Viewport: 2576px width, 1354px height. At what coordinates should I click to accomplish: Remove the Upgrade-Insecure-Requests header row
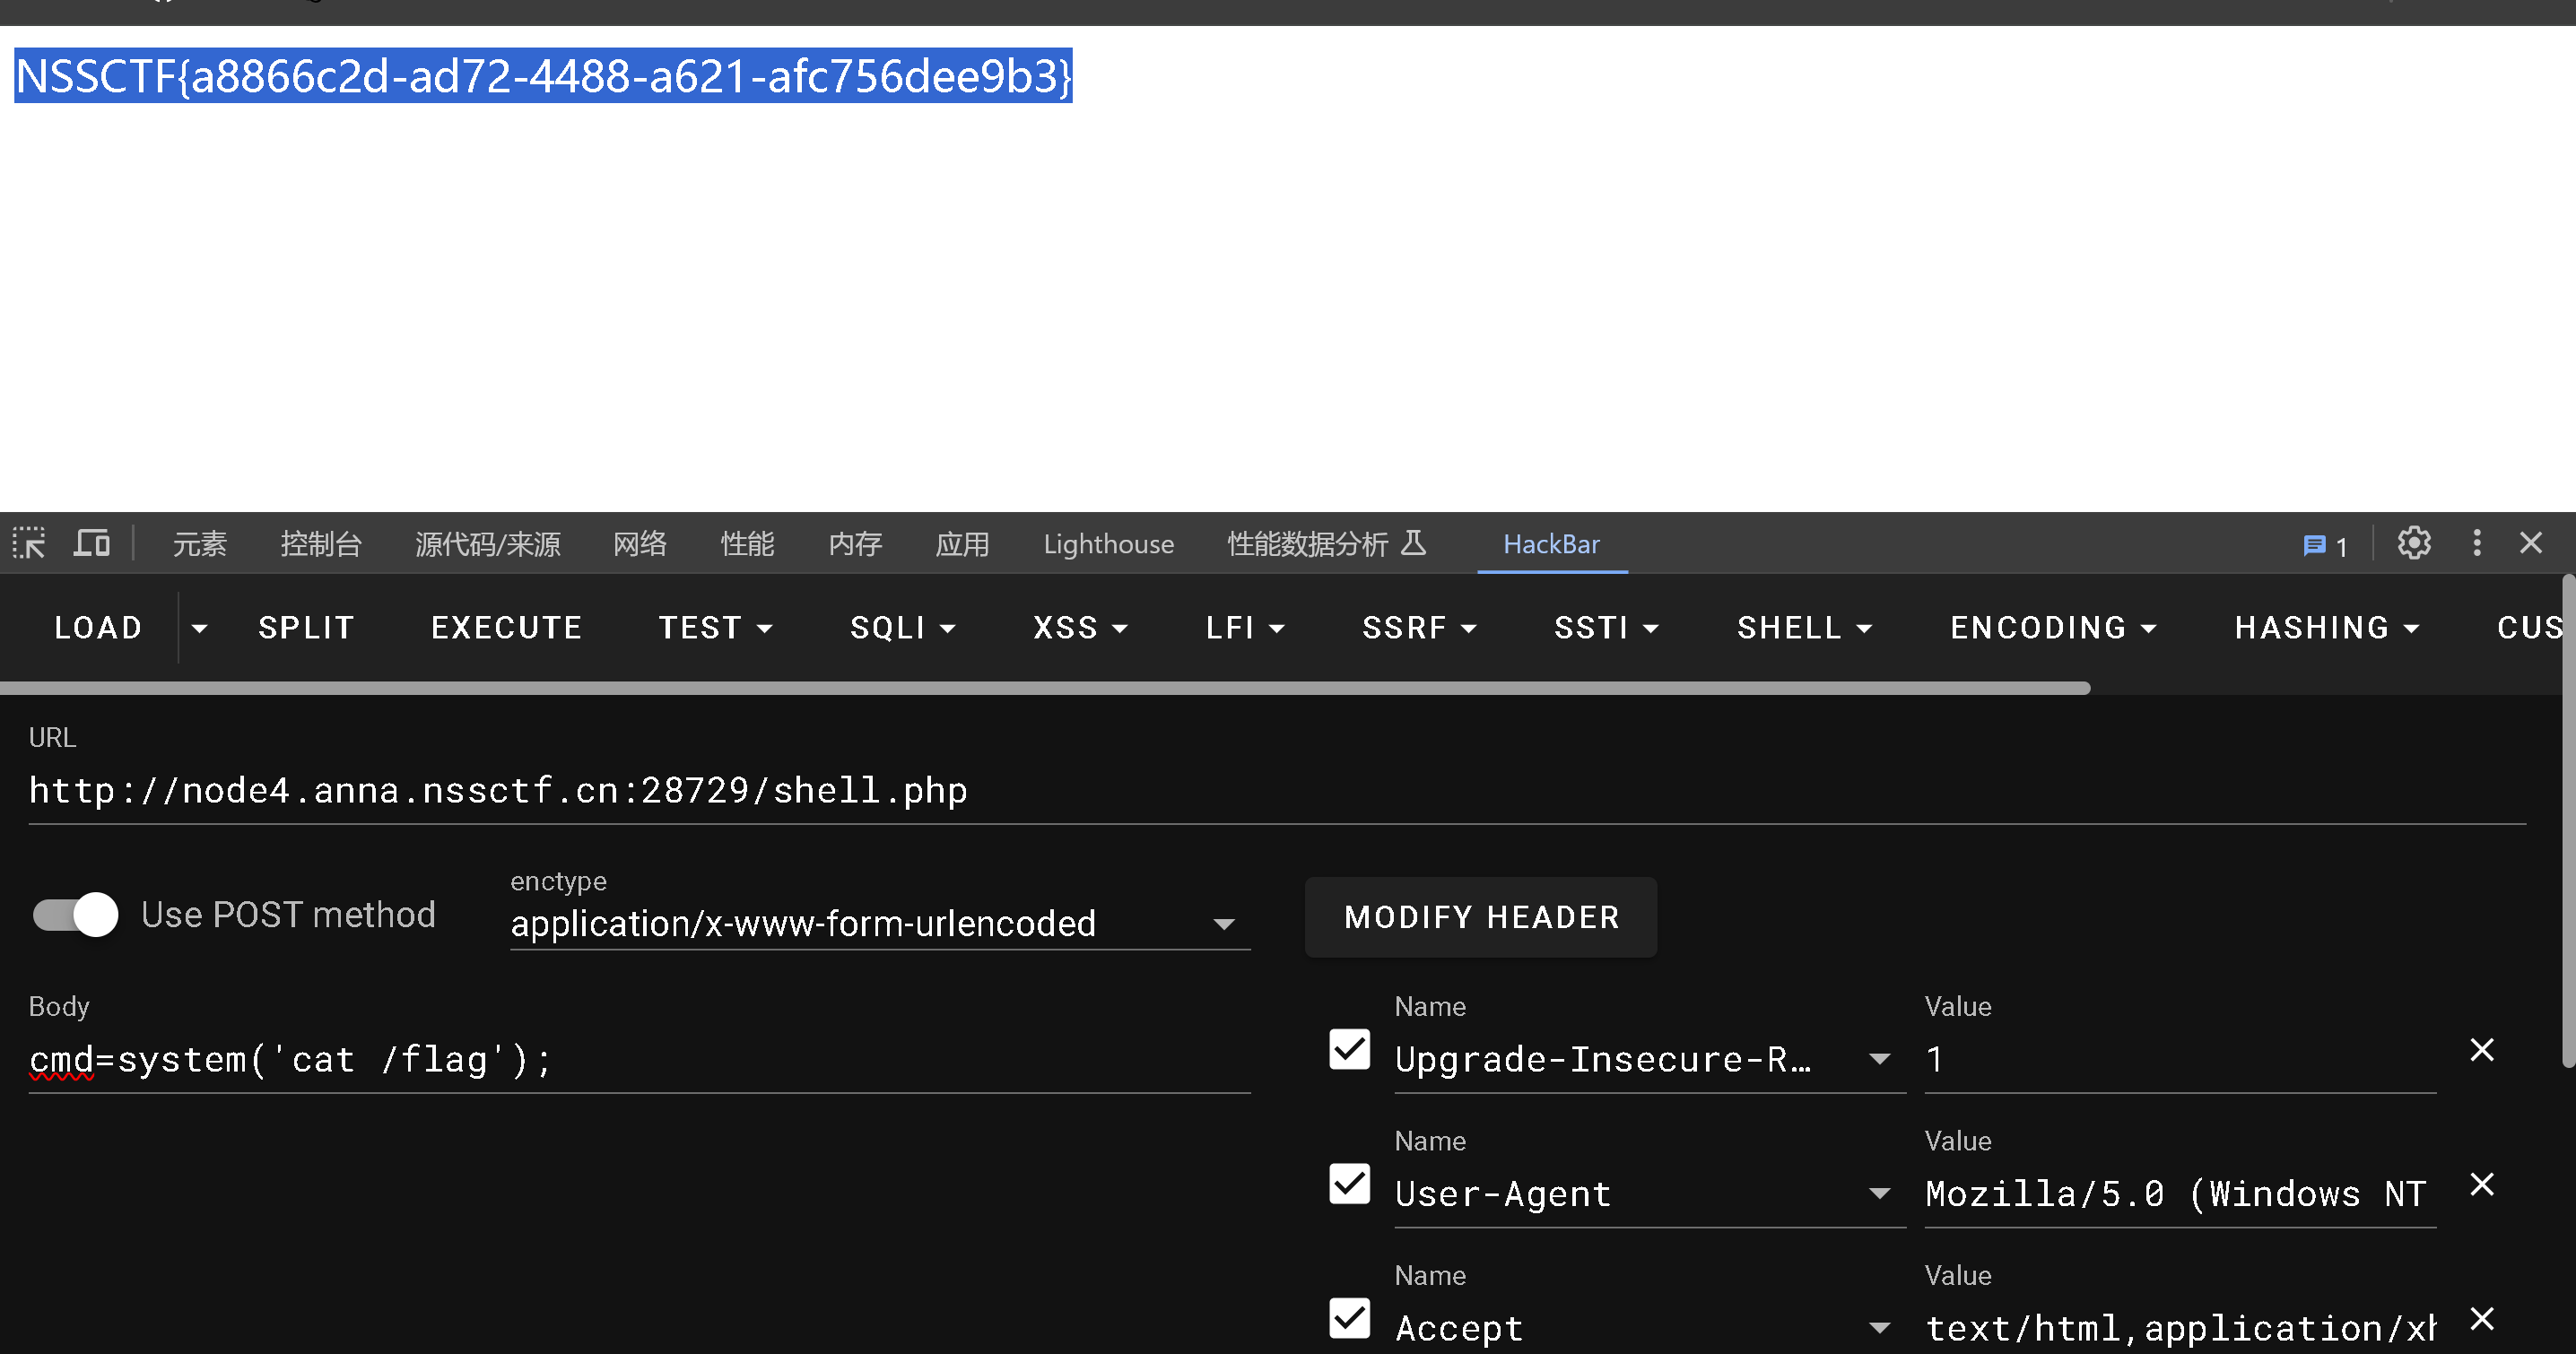pyautogui.click(x=2481, y=1050)
